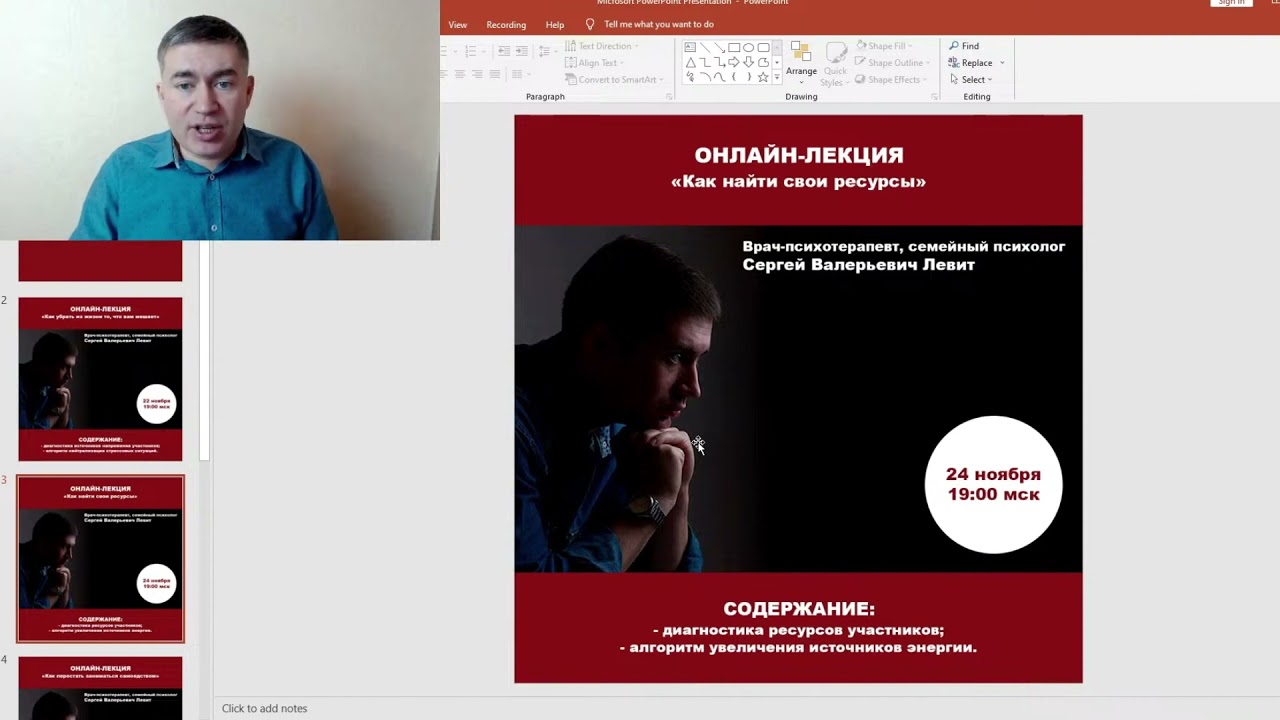Image resolution: width=1280 pixels, height=720 pixels.
Task: Open the Shape Effects dropdown
Action: tap(891, 79)
